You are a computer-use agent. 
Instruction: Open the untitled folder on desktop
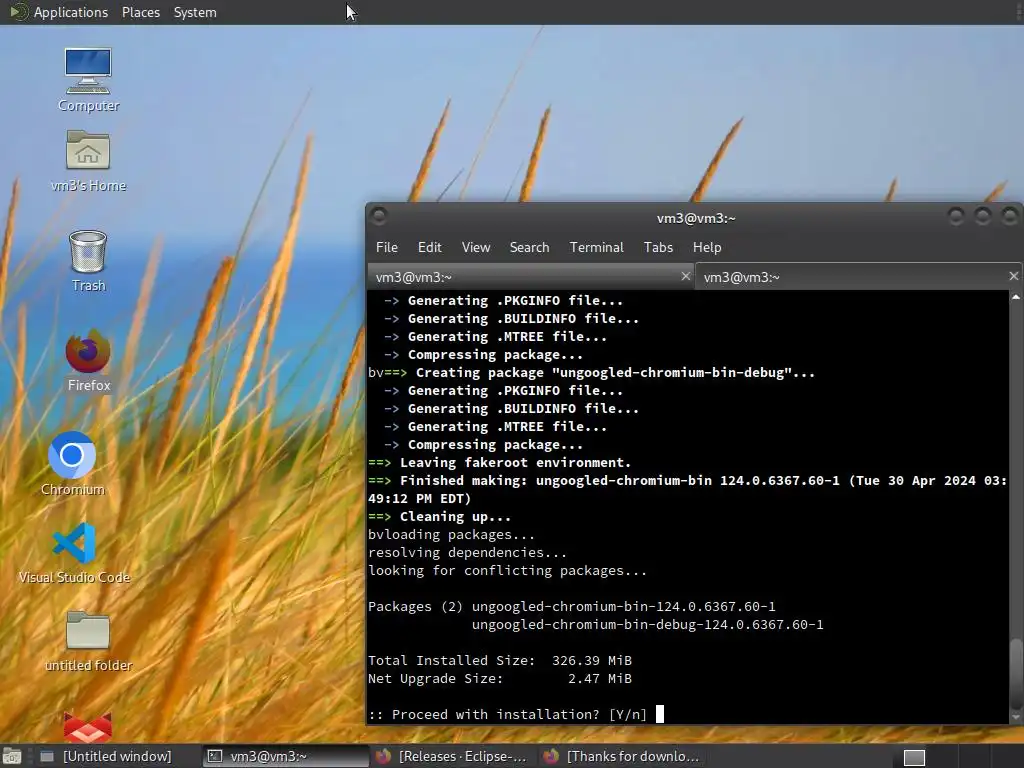(88, 641)
